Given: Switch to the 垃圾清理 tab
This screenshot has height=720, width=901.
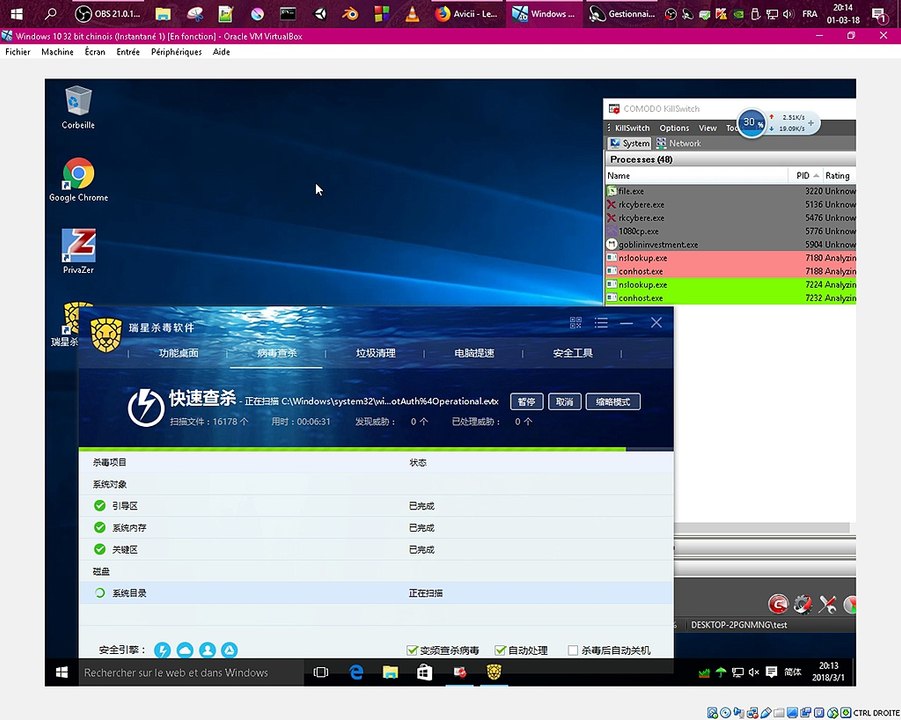Looking at the screenshot, I should 375,353.
